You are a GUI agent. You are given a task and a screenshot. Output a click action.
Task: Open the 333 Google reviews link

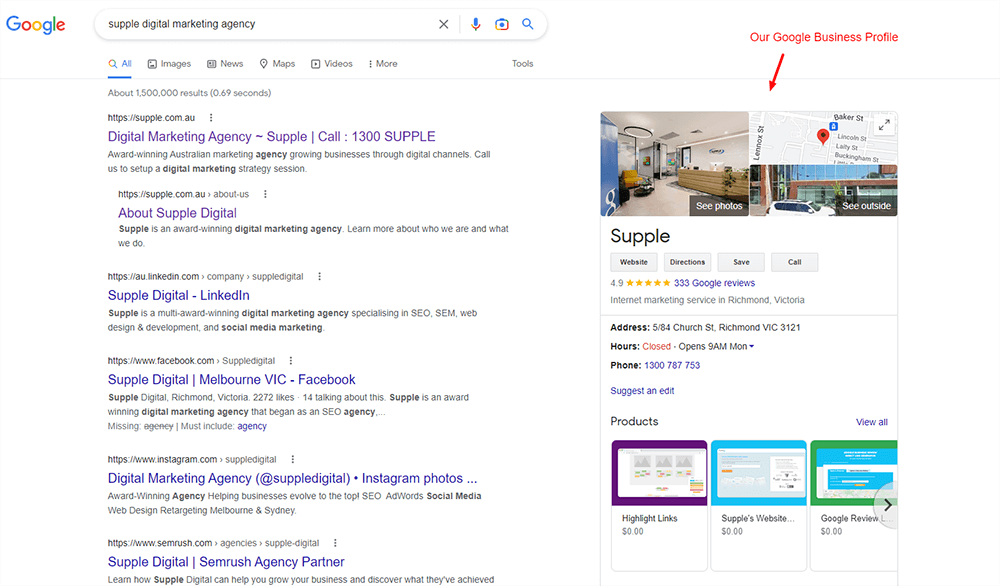coord(714,283)
